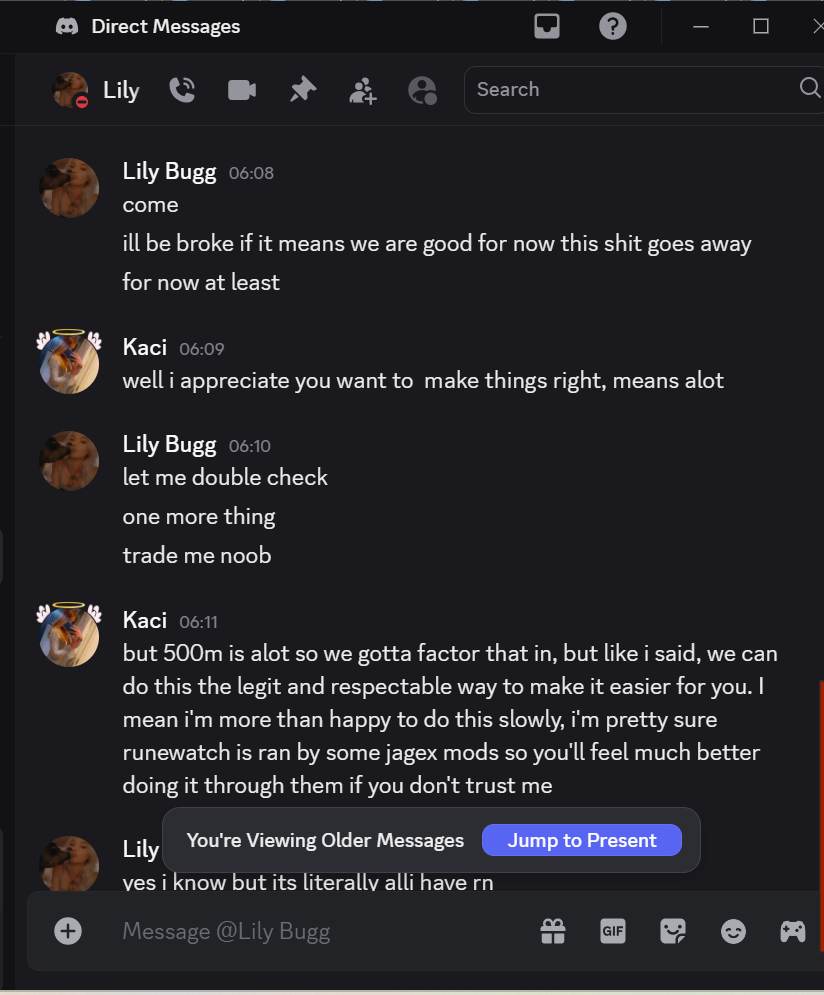Open the activities game controller icon
This screenshot has width=824, height=995.
(x=793, y=932)
